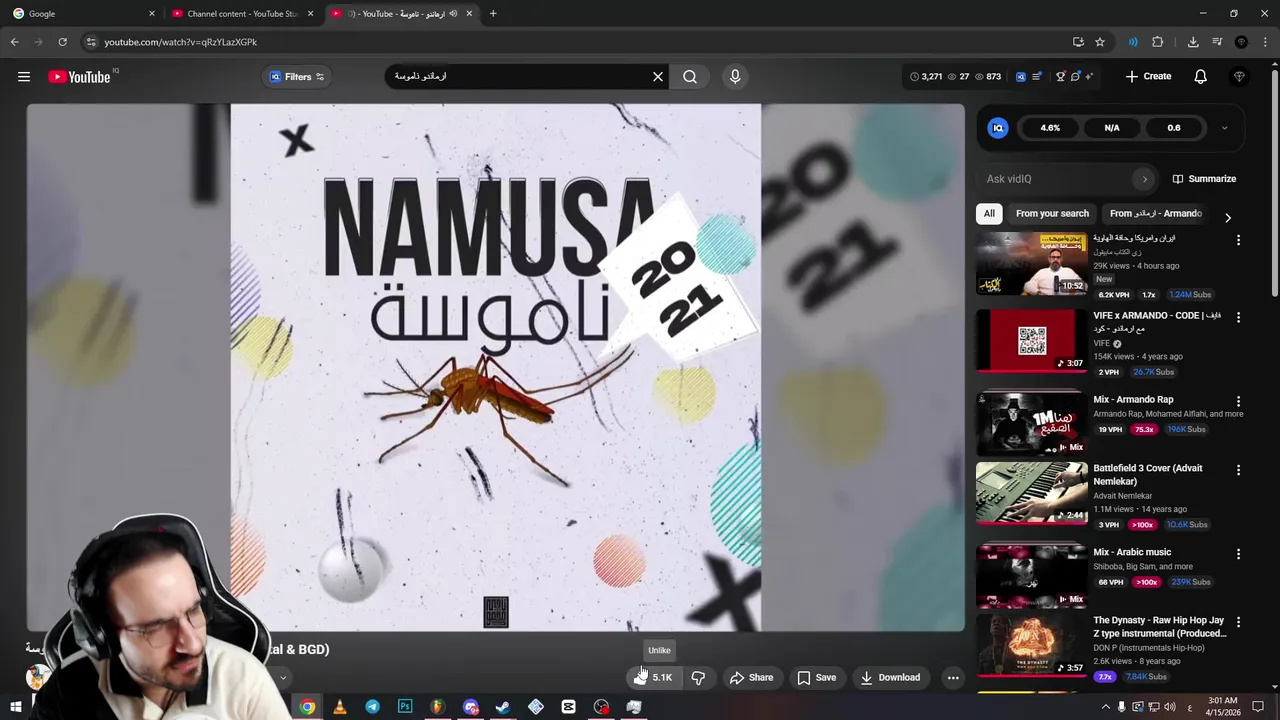This screenshot has width=1280, height=720.
Task: Open options for VIFE x ARMANDO video
Action: (1238, 317)
